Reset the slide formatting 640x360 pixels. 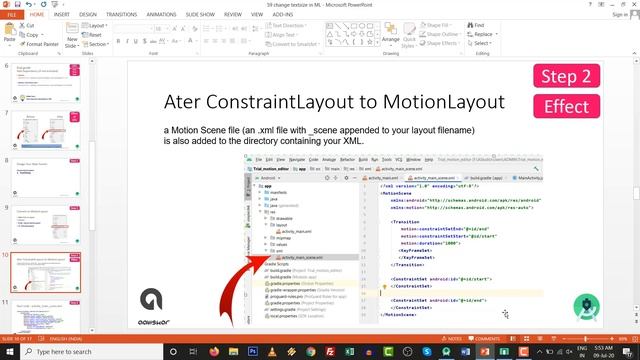point(92,35)
